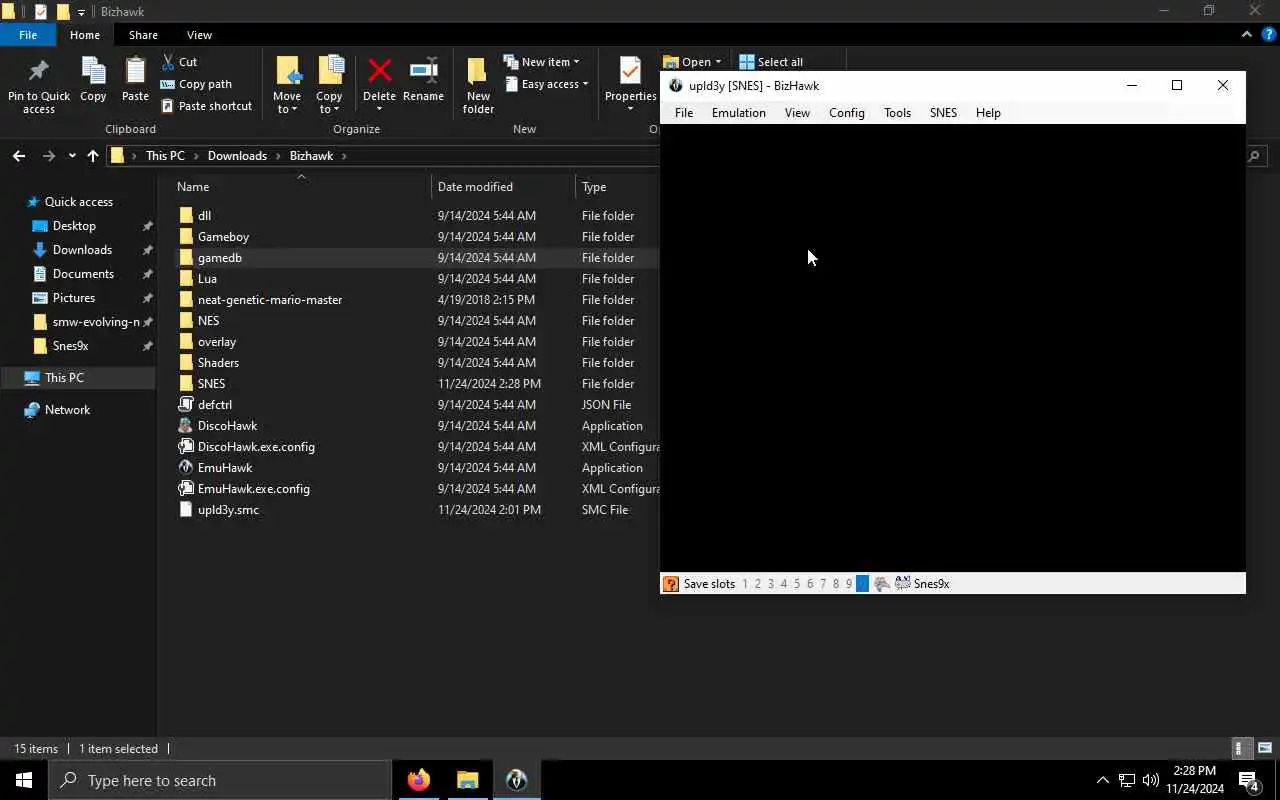
Task: Select the neat-genetic-mario-master folder
Action: [x=270, y=300]
